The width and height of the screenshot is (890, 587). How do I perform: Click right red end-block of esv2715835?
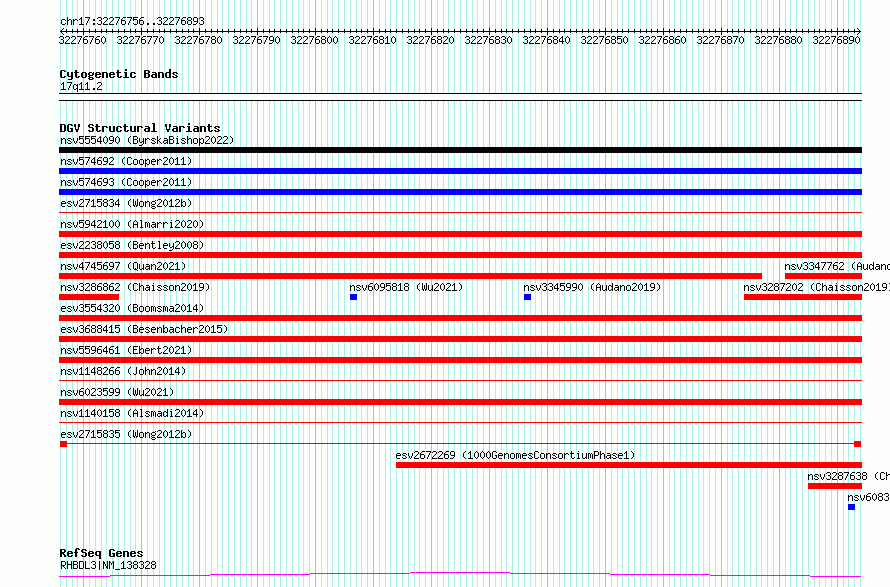pyautogui.click(x=858, y=444)
